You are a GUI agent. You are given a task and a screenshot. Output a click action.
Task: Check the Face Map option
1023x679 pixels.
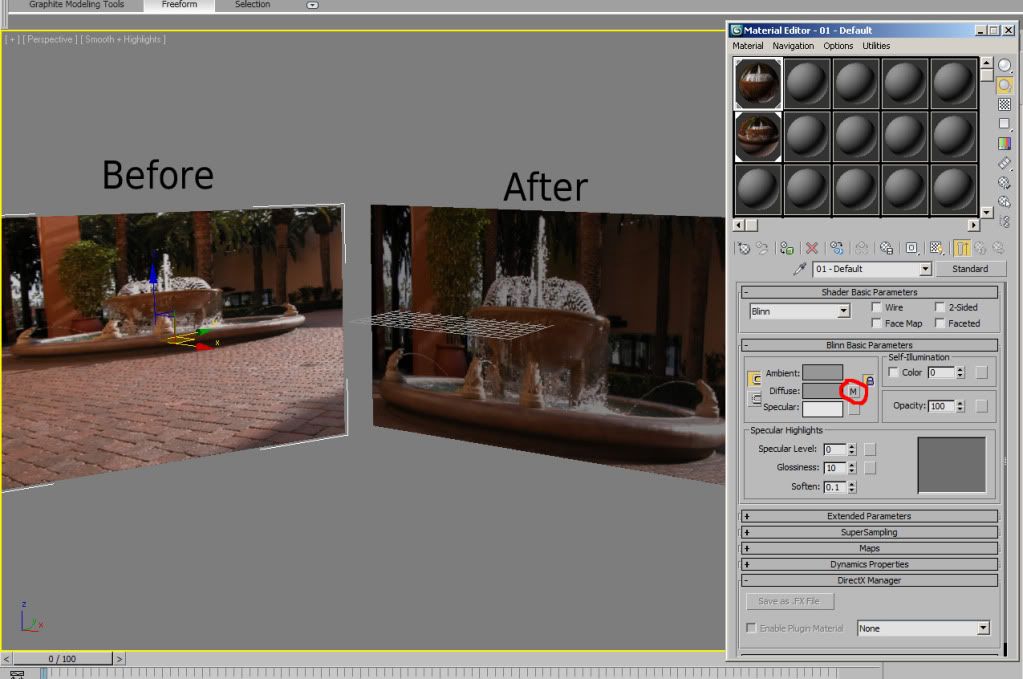coord(876,323)
